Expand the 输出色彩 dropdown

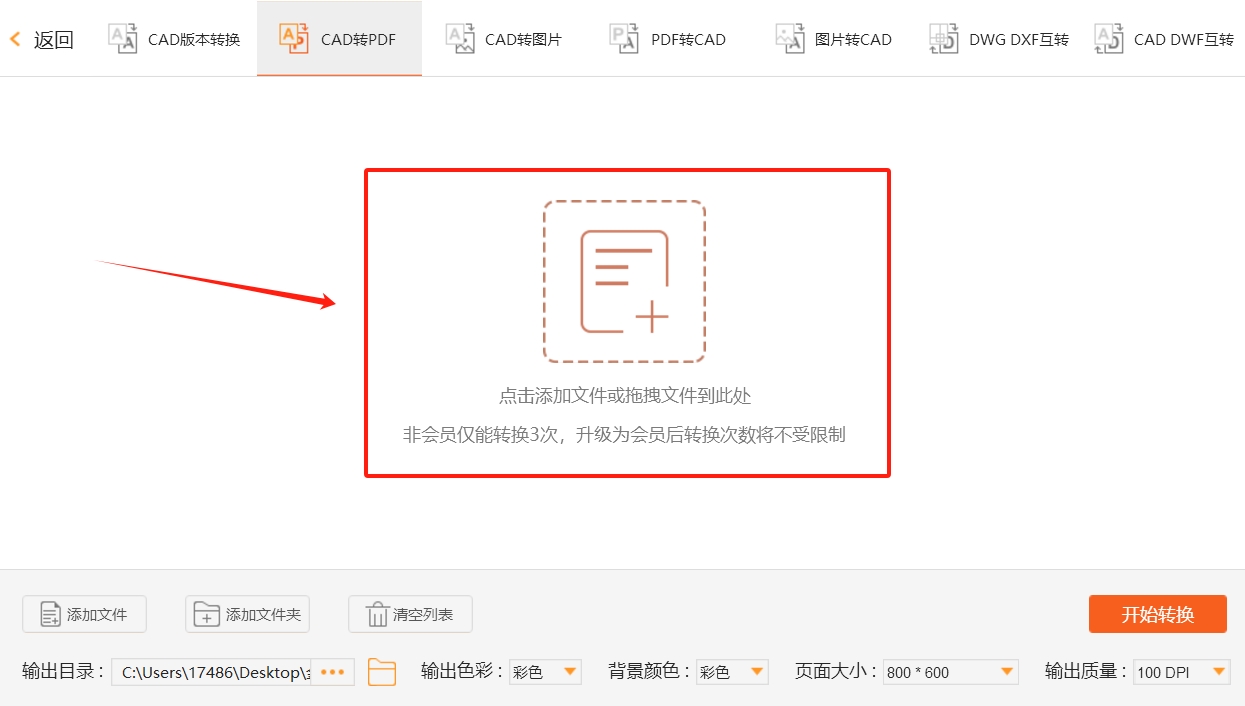(x=545, y=672)
